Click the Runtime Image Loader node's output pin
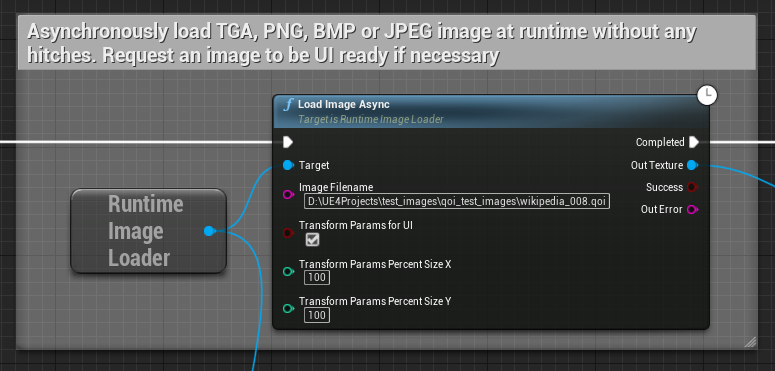The width and height of the screenshot is (775, 371). click(x=209, y=231)
